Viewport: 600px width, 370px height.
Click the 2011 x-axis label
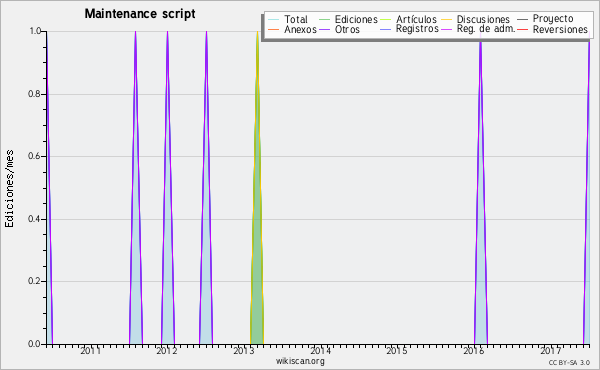click(x=90, y=351)
